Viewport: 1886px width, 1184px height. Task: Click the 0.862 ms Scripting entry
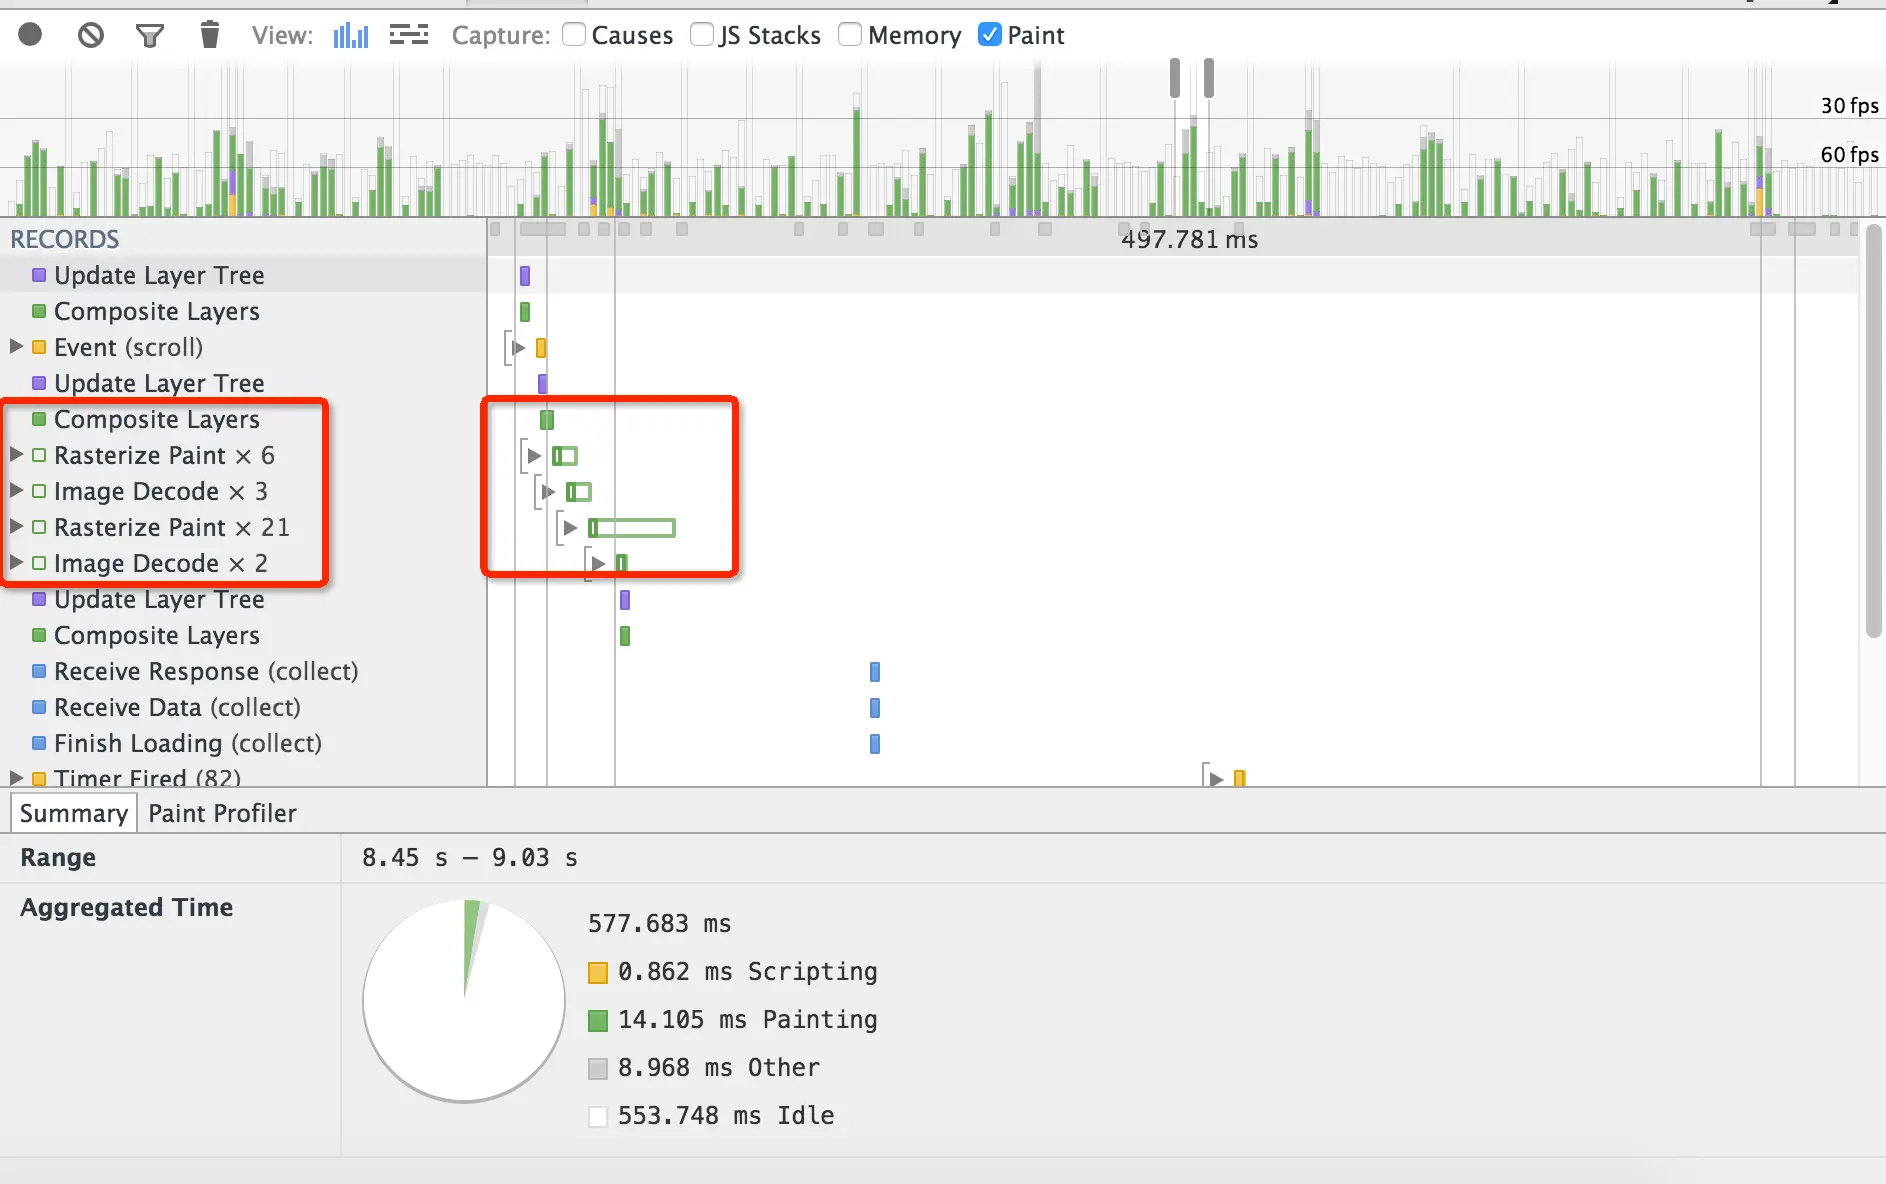coord(733,972)
